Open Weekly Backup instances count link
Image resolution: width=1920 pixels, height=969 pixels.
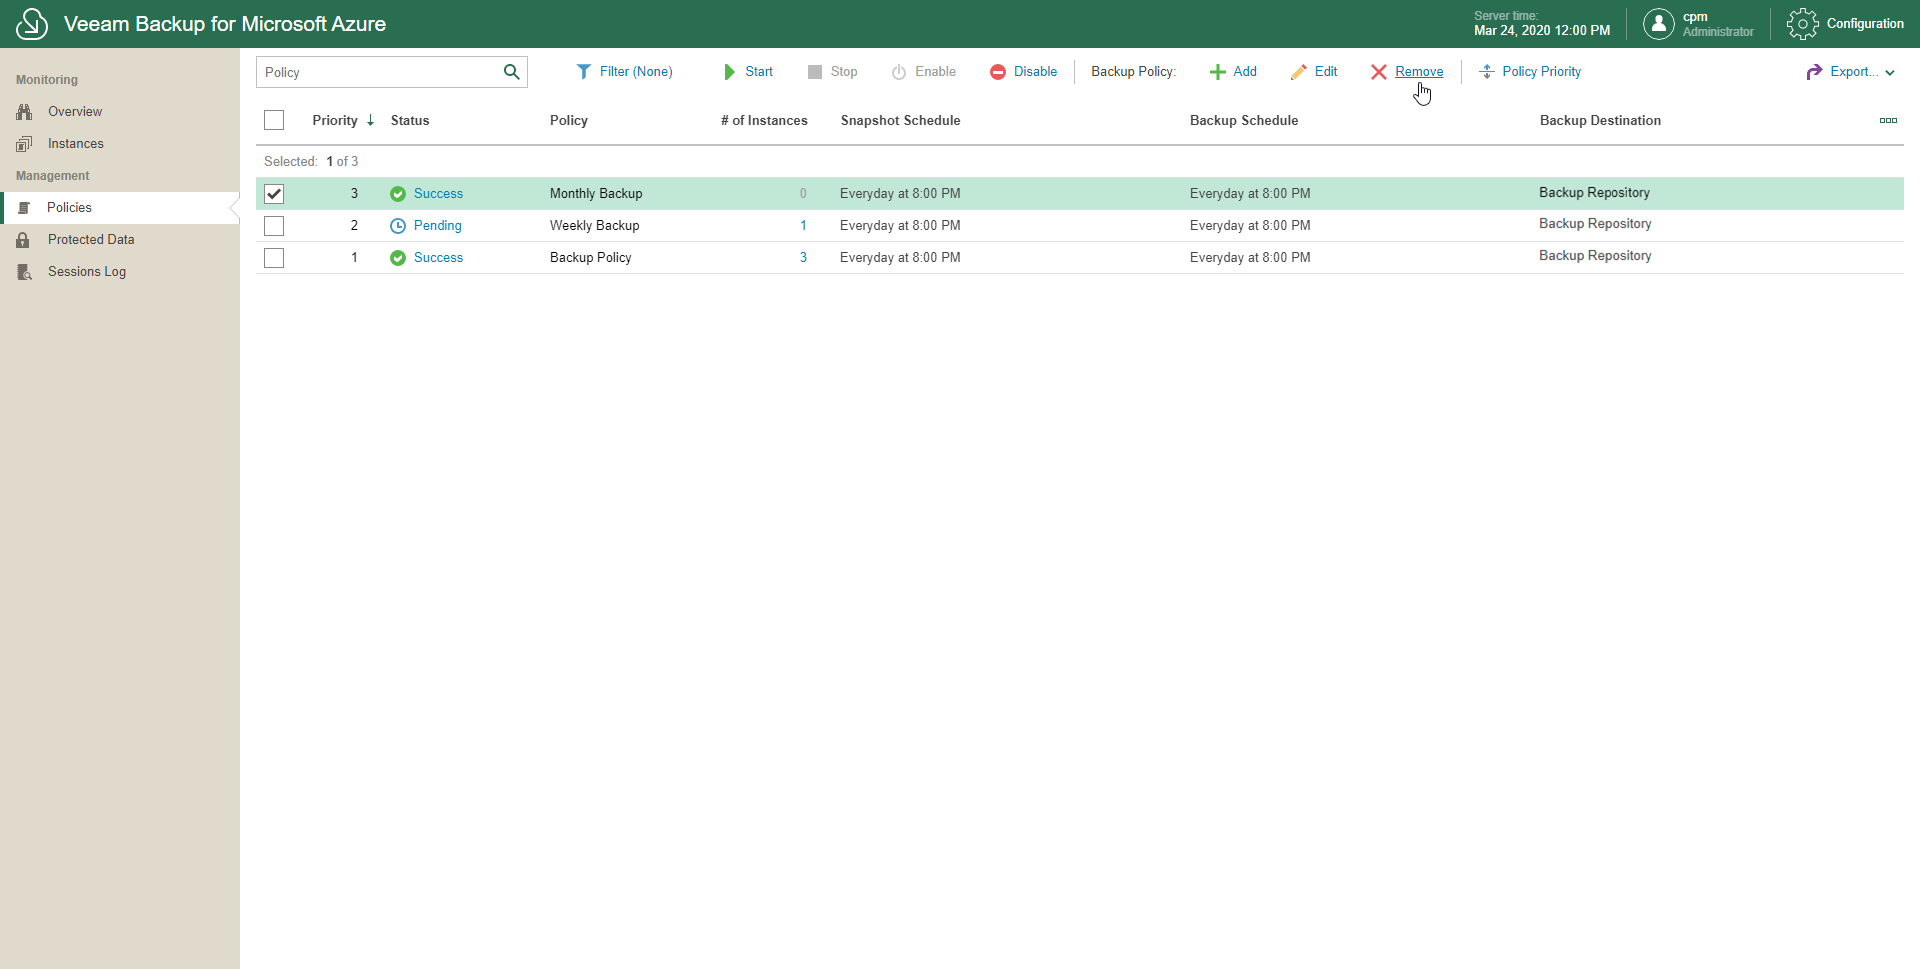click(803, 226)
